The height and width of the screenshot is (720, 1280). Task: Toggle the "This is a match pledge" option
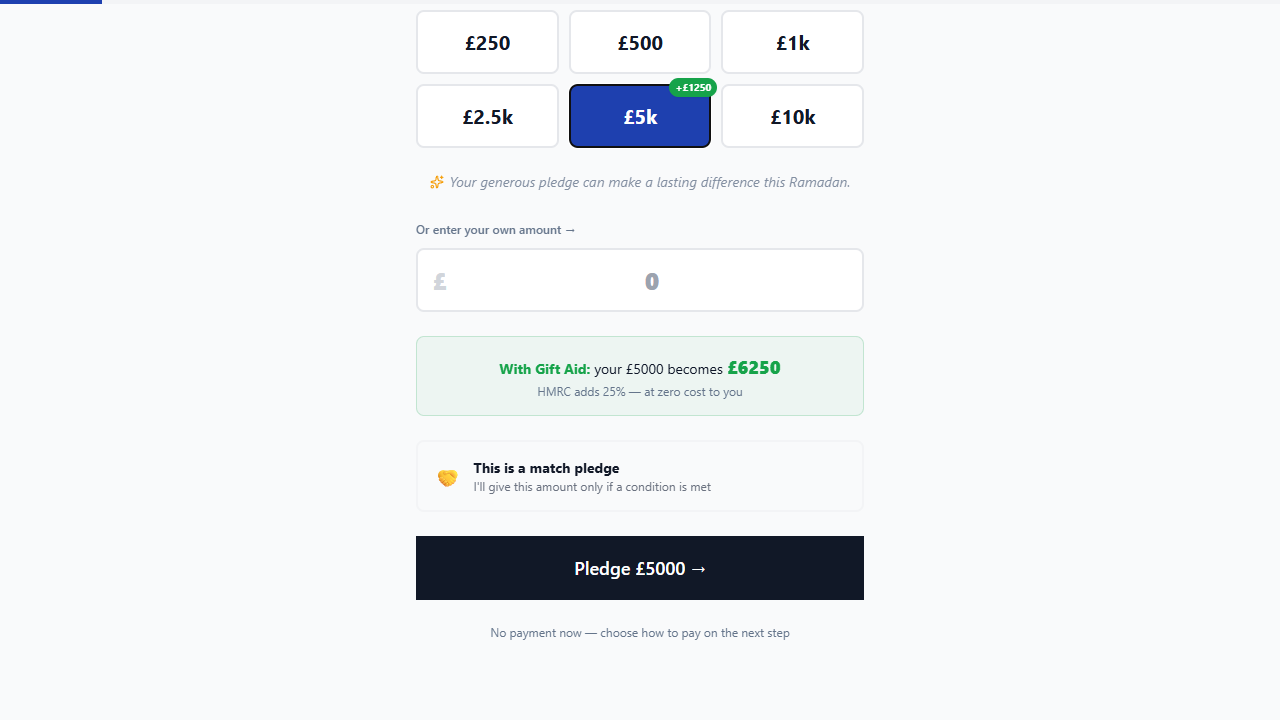640,476
